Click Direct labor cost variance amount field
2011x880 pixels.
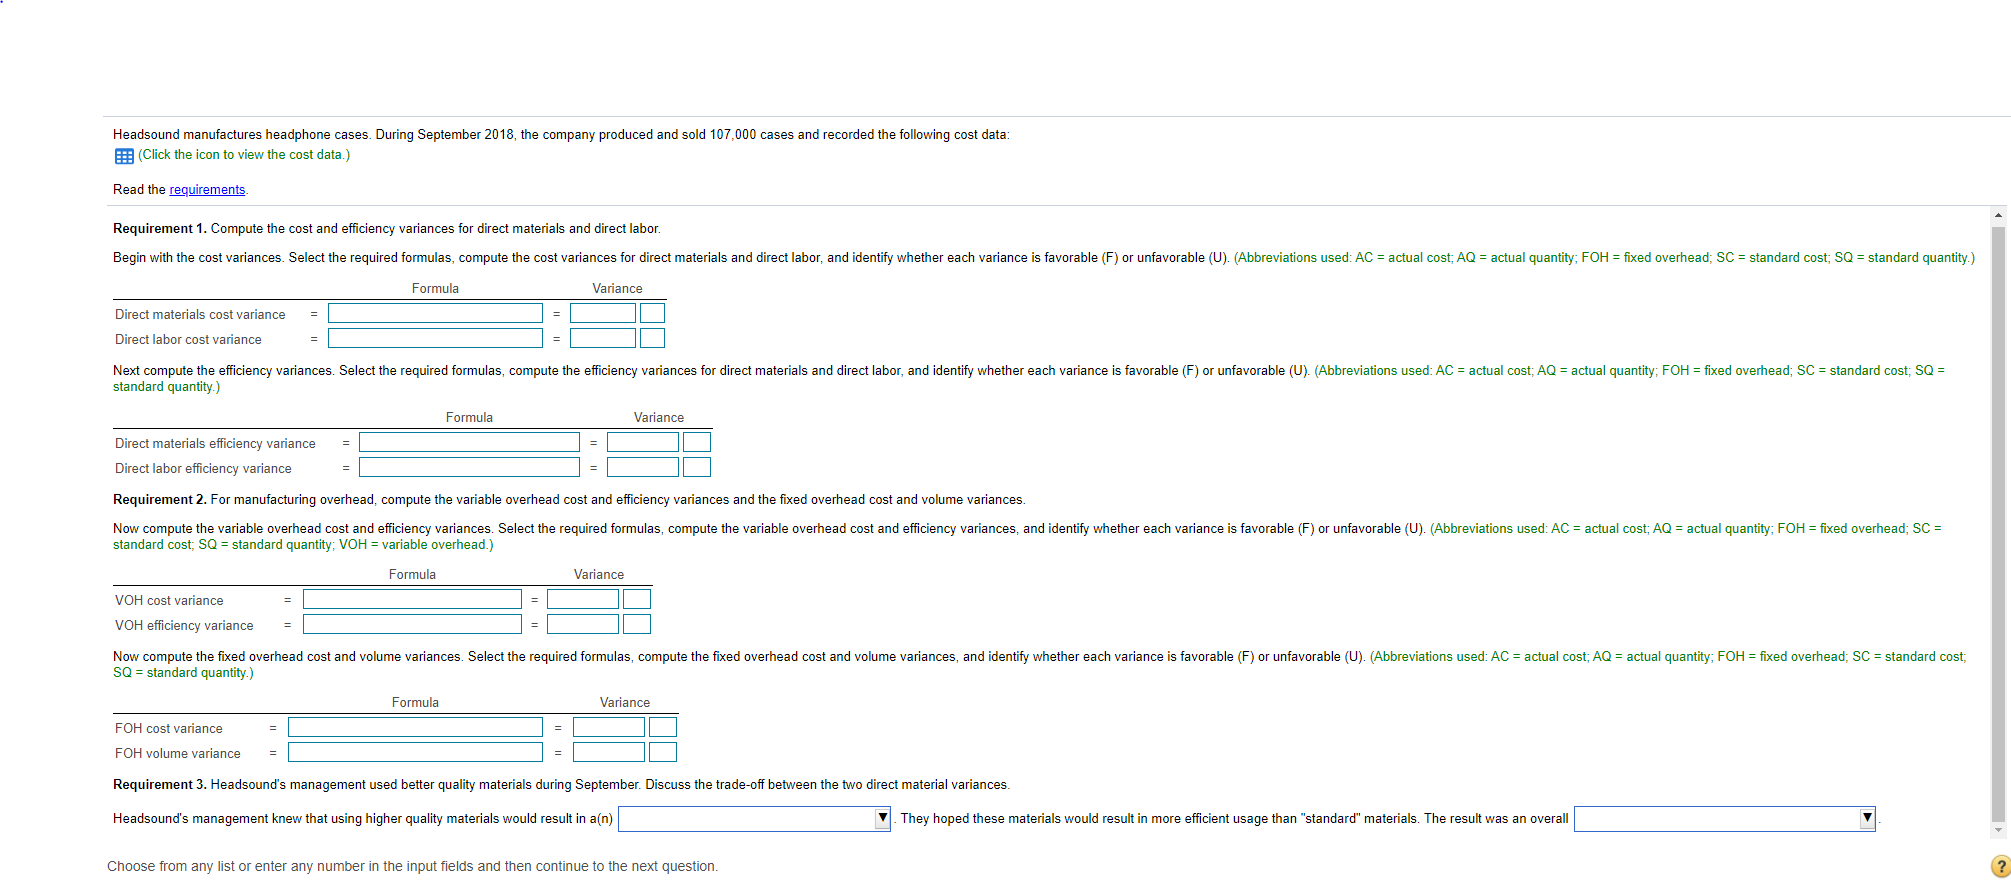pyautogui.click(x=603, y=339)
